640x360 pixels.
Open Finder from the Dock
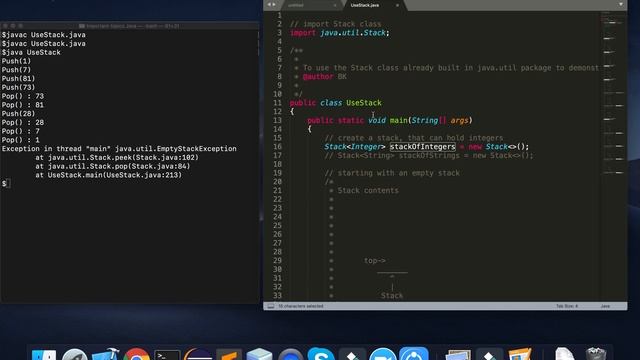[44, 354]
